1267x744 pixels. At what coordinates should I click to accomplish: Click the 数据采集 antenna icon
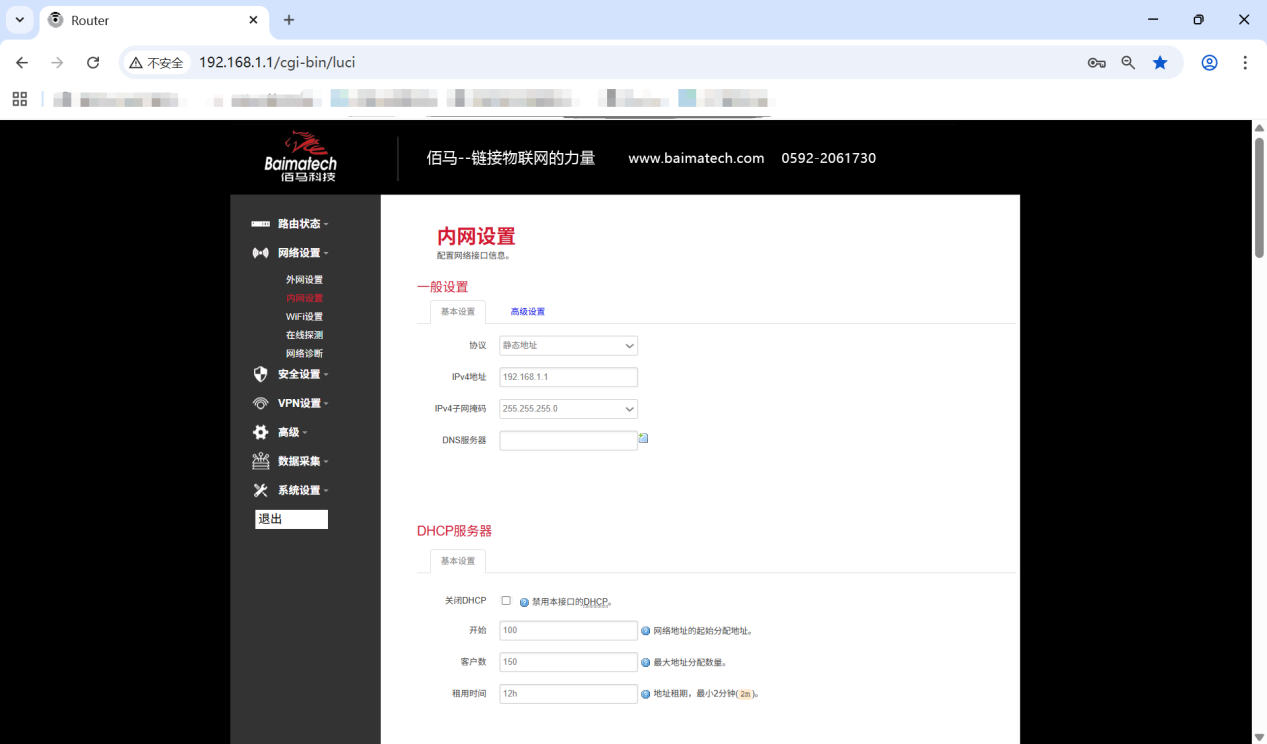pyautogui.click(x=260, y=460)
